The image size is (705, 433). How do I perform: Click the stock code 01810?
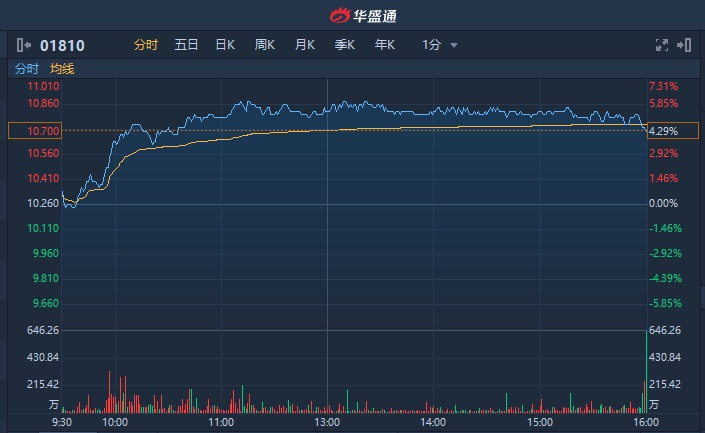coord(62,45)
